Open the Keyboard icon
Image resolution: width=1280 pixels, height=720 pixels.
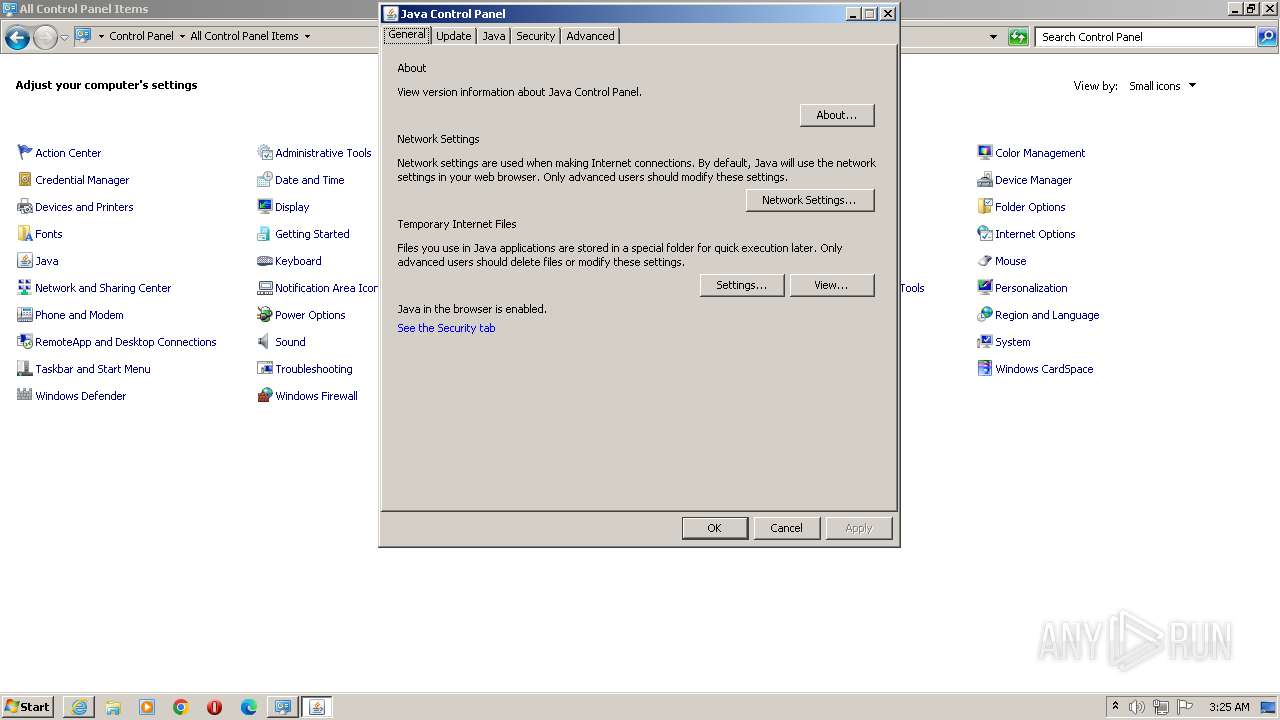[x=265, y=261]
